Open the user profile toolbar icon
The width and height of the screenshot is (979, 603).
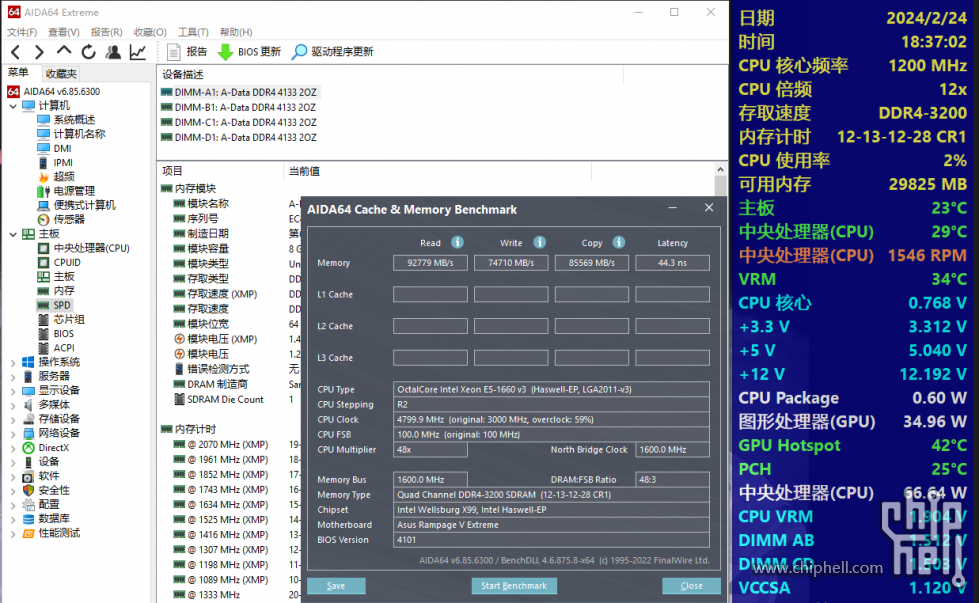pos(113,52)
